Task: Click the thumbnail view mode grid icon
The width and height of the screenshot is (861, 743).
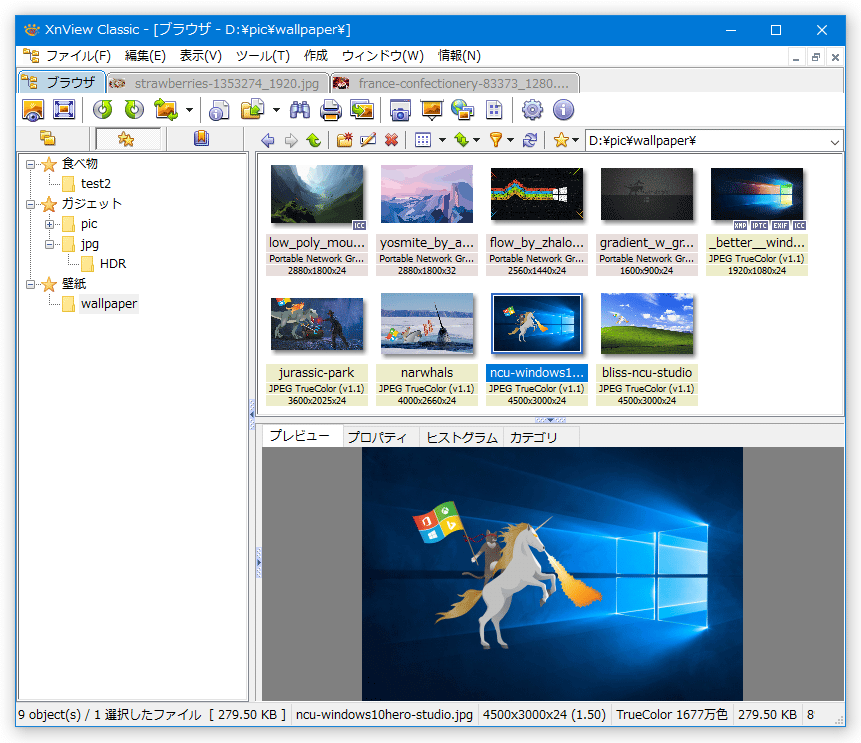Action: click(423, 141)
